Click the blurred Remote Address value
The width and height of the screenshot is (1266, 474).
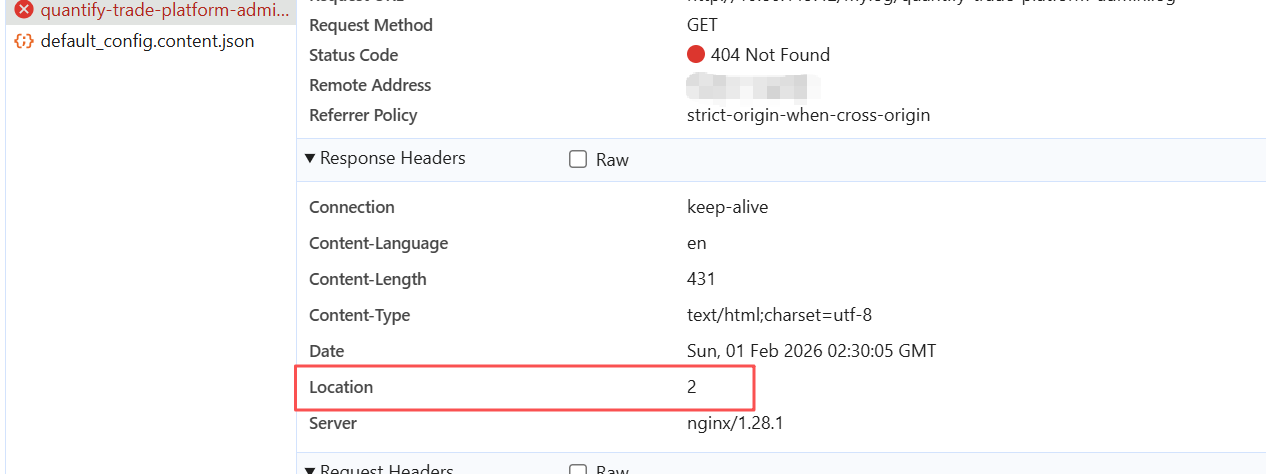pyautogui.click(x=753, y=85)
